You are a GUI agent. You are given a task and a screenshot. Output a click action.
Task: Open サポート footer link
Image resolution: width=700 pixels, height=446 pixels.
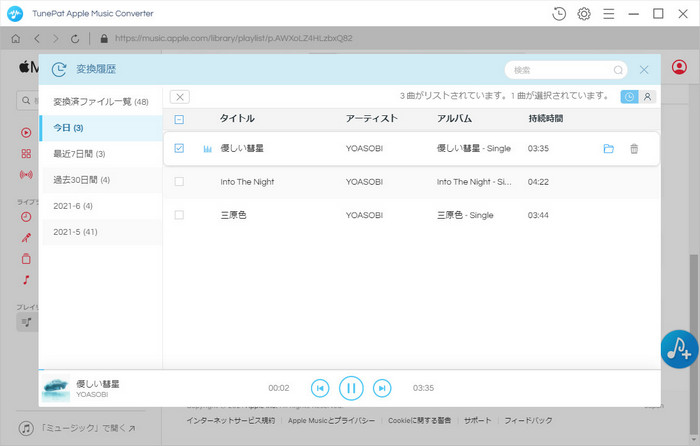tap(478, 421)
